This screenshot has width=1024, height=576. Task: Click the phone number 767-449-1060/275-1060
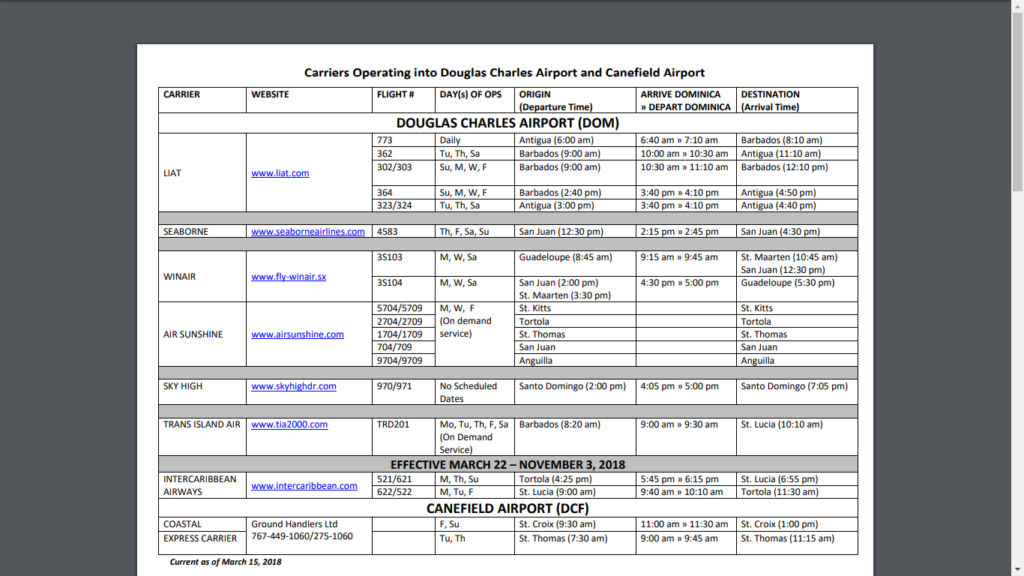302,537
